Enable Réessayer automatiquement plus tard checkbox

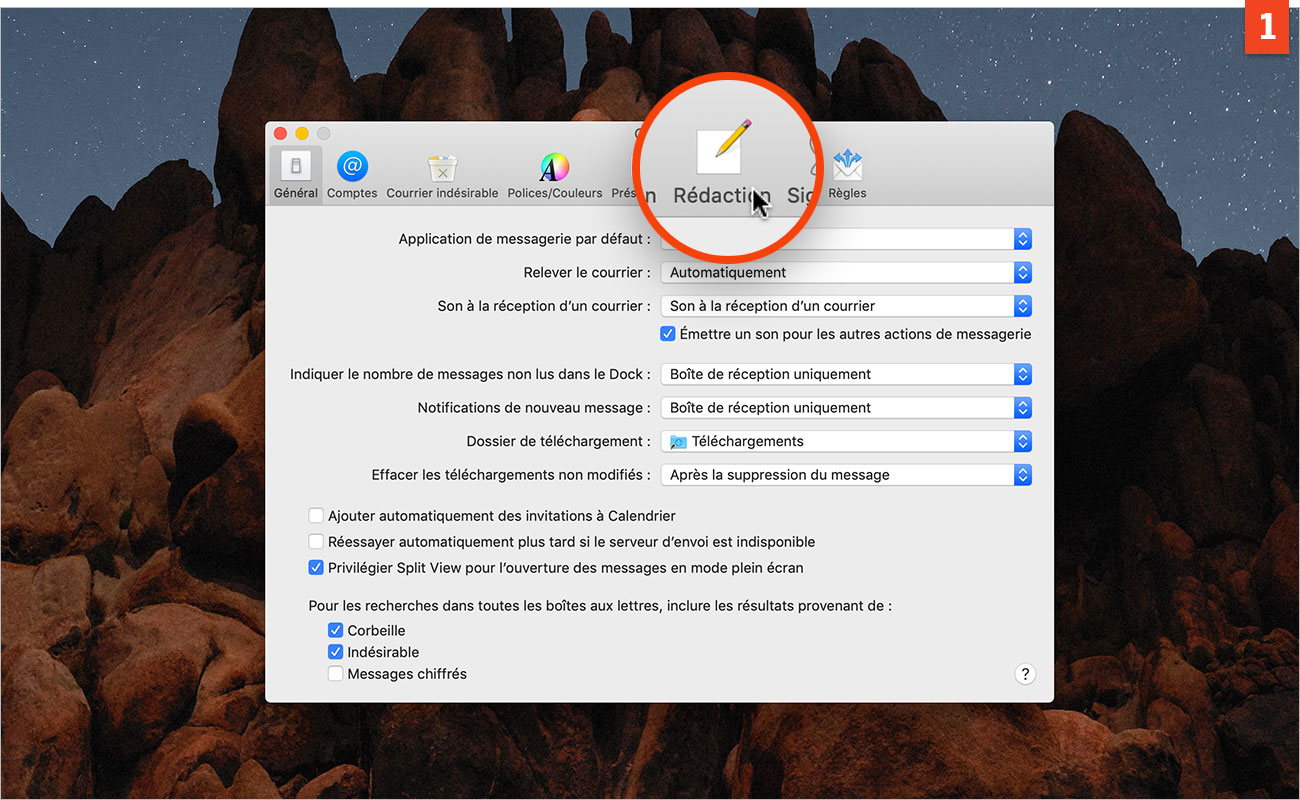[x=316, y=542]
